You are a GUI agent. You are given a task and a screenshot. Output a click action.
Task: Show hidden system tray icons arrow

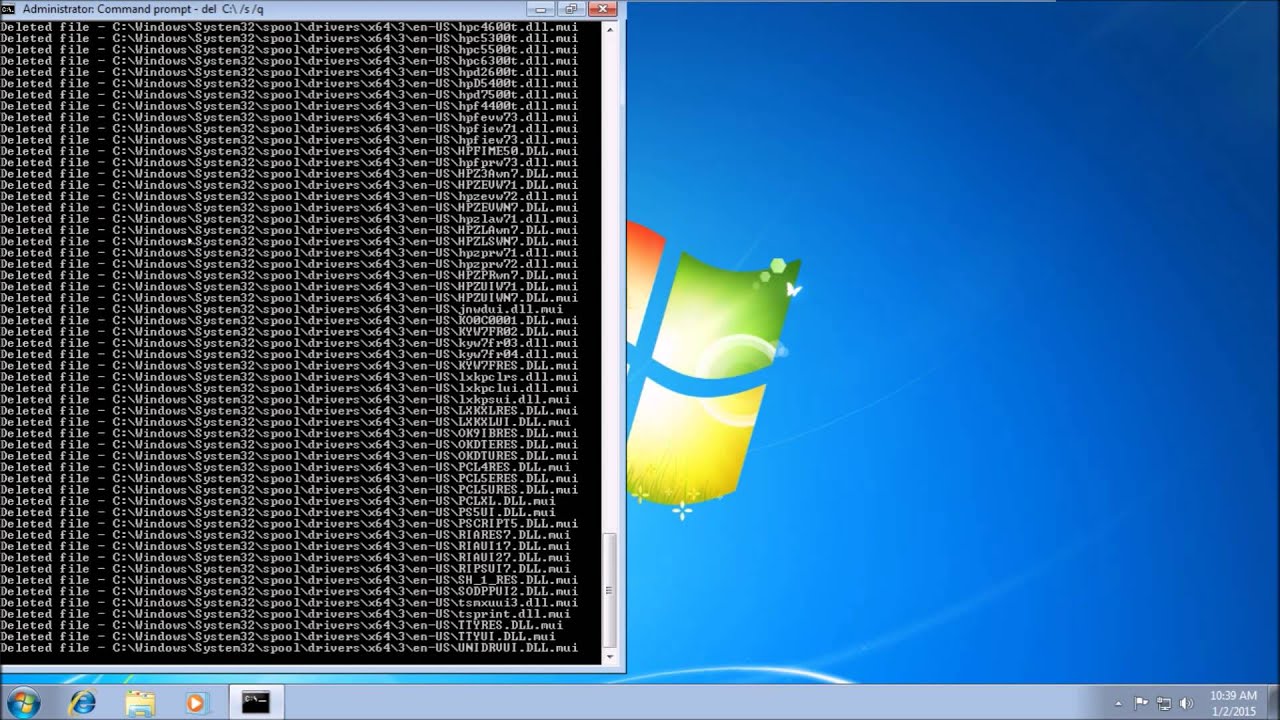(x=1119, y=703)
